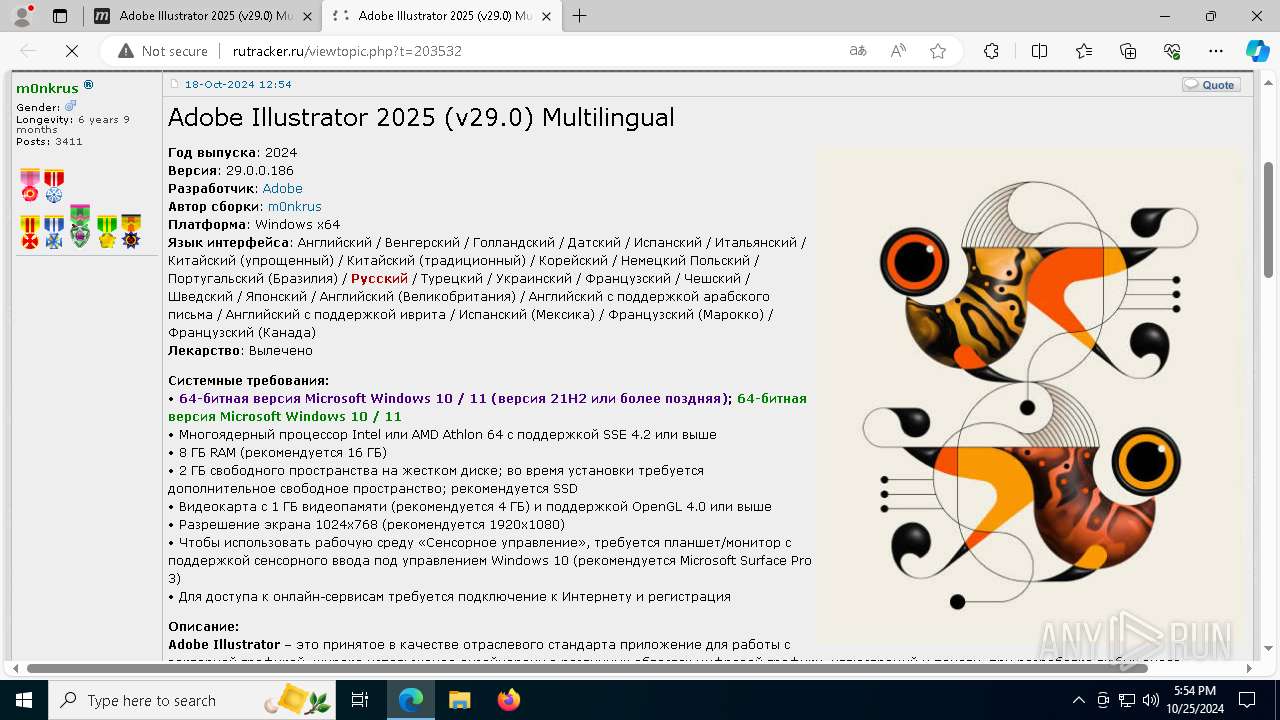Screen dimensions: 1280x720
Task: Open the 18-Oct-2024 12:54 post link
Action: pyautogui.click(x=238, y=85)
